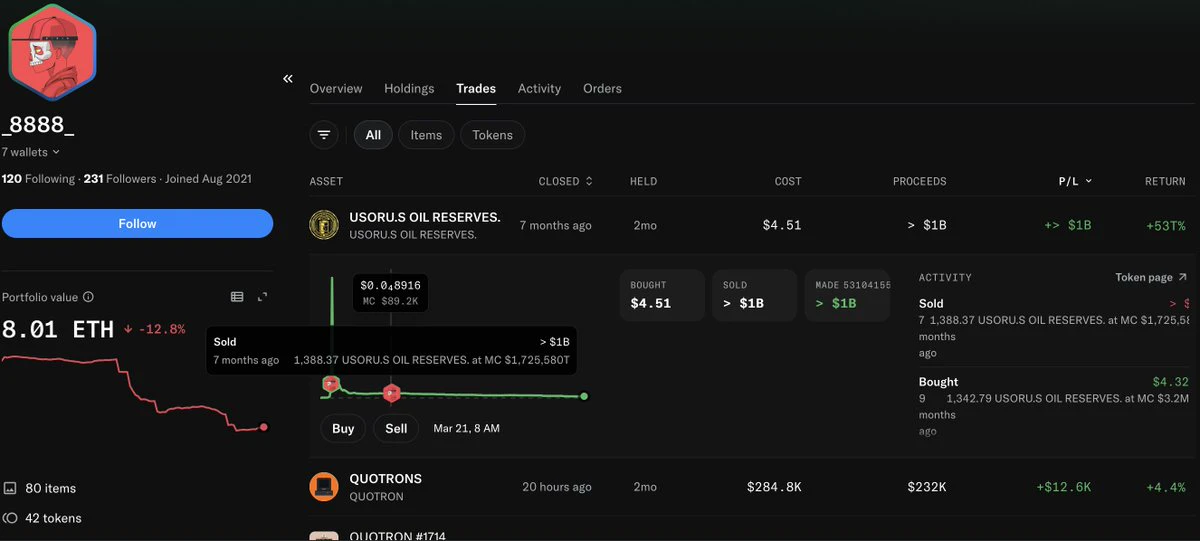Click the COST column header
Viewport: 1200px width, 541px height.
pyautogui.click(x=788, y=181)
